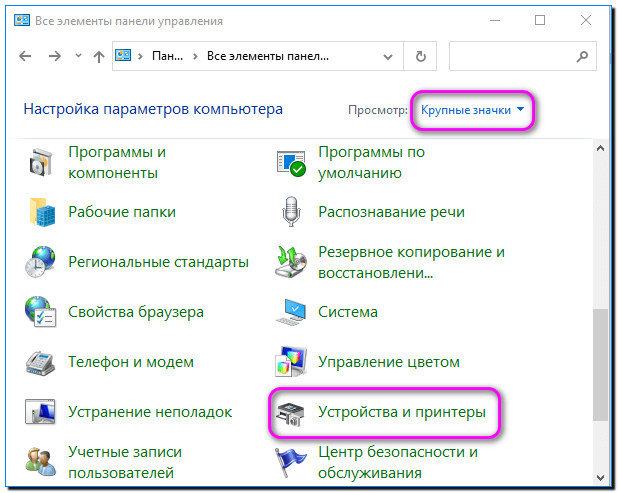Open the Устранение неполадок icon
The height and width of the screenshot is (493, 618).
click(x=40, y=412)
